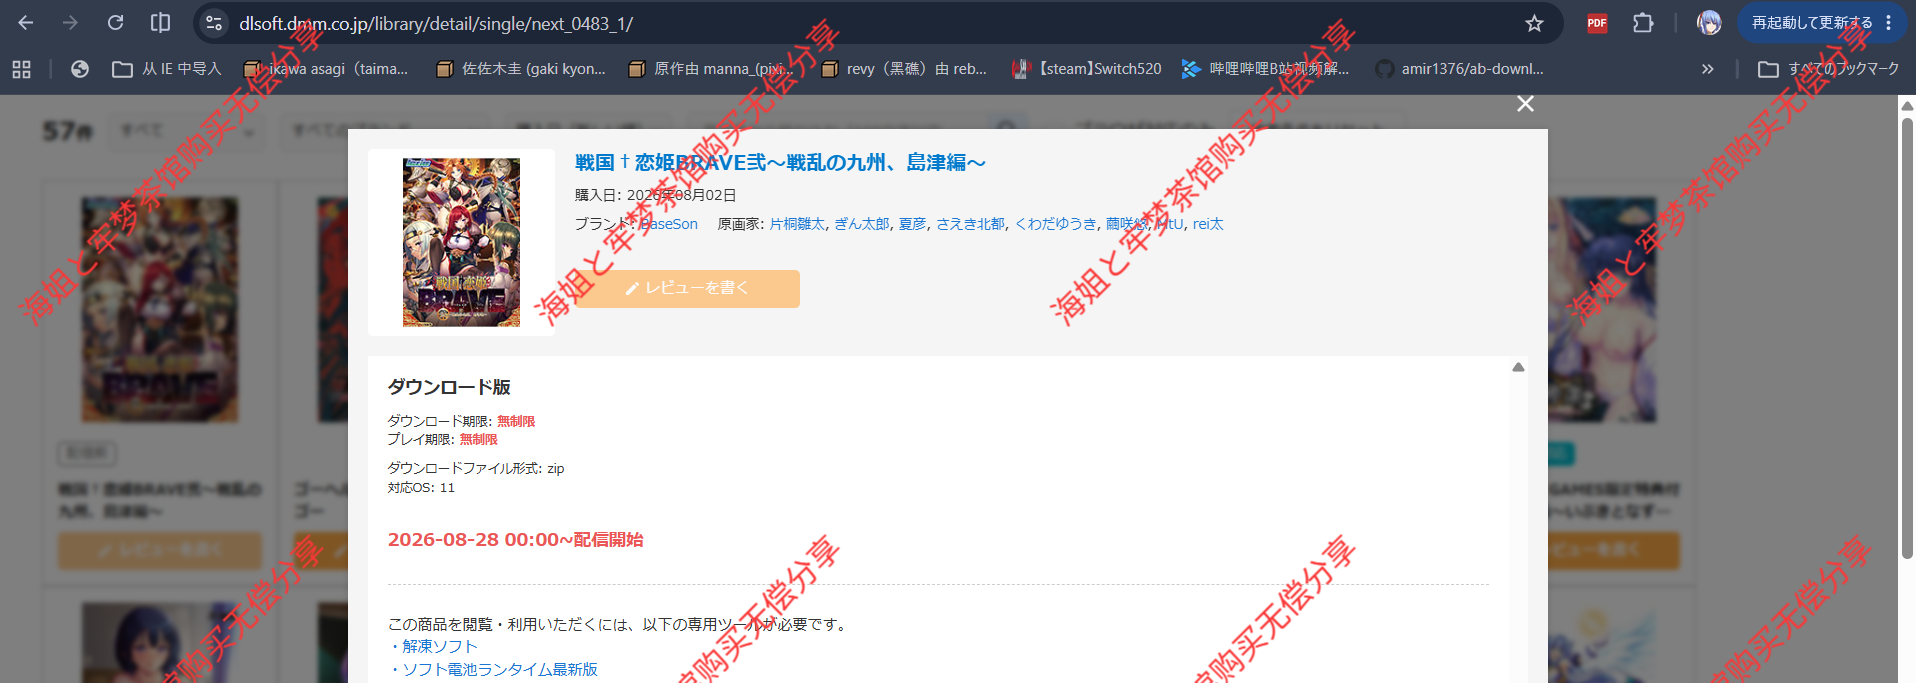The height and width of the screenshot is (683, 1916).
Task: Open artist link ぎん太郎
Action: click(862, 224)
